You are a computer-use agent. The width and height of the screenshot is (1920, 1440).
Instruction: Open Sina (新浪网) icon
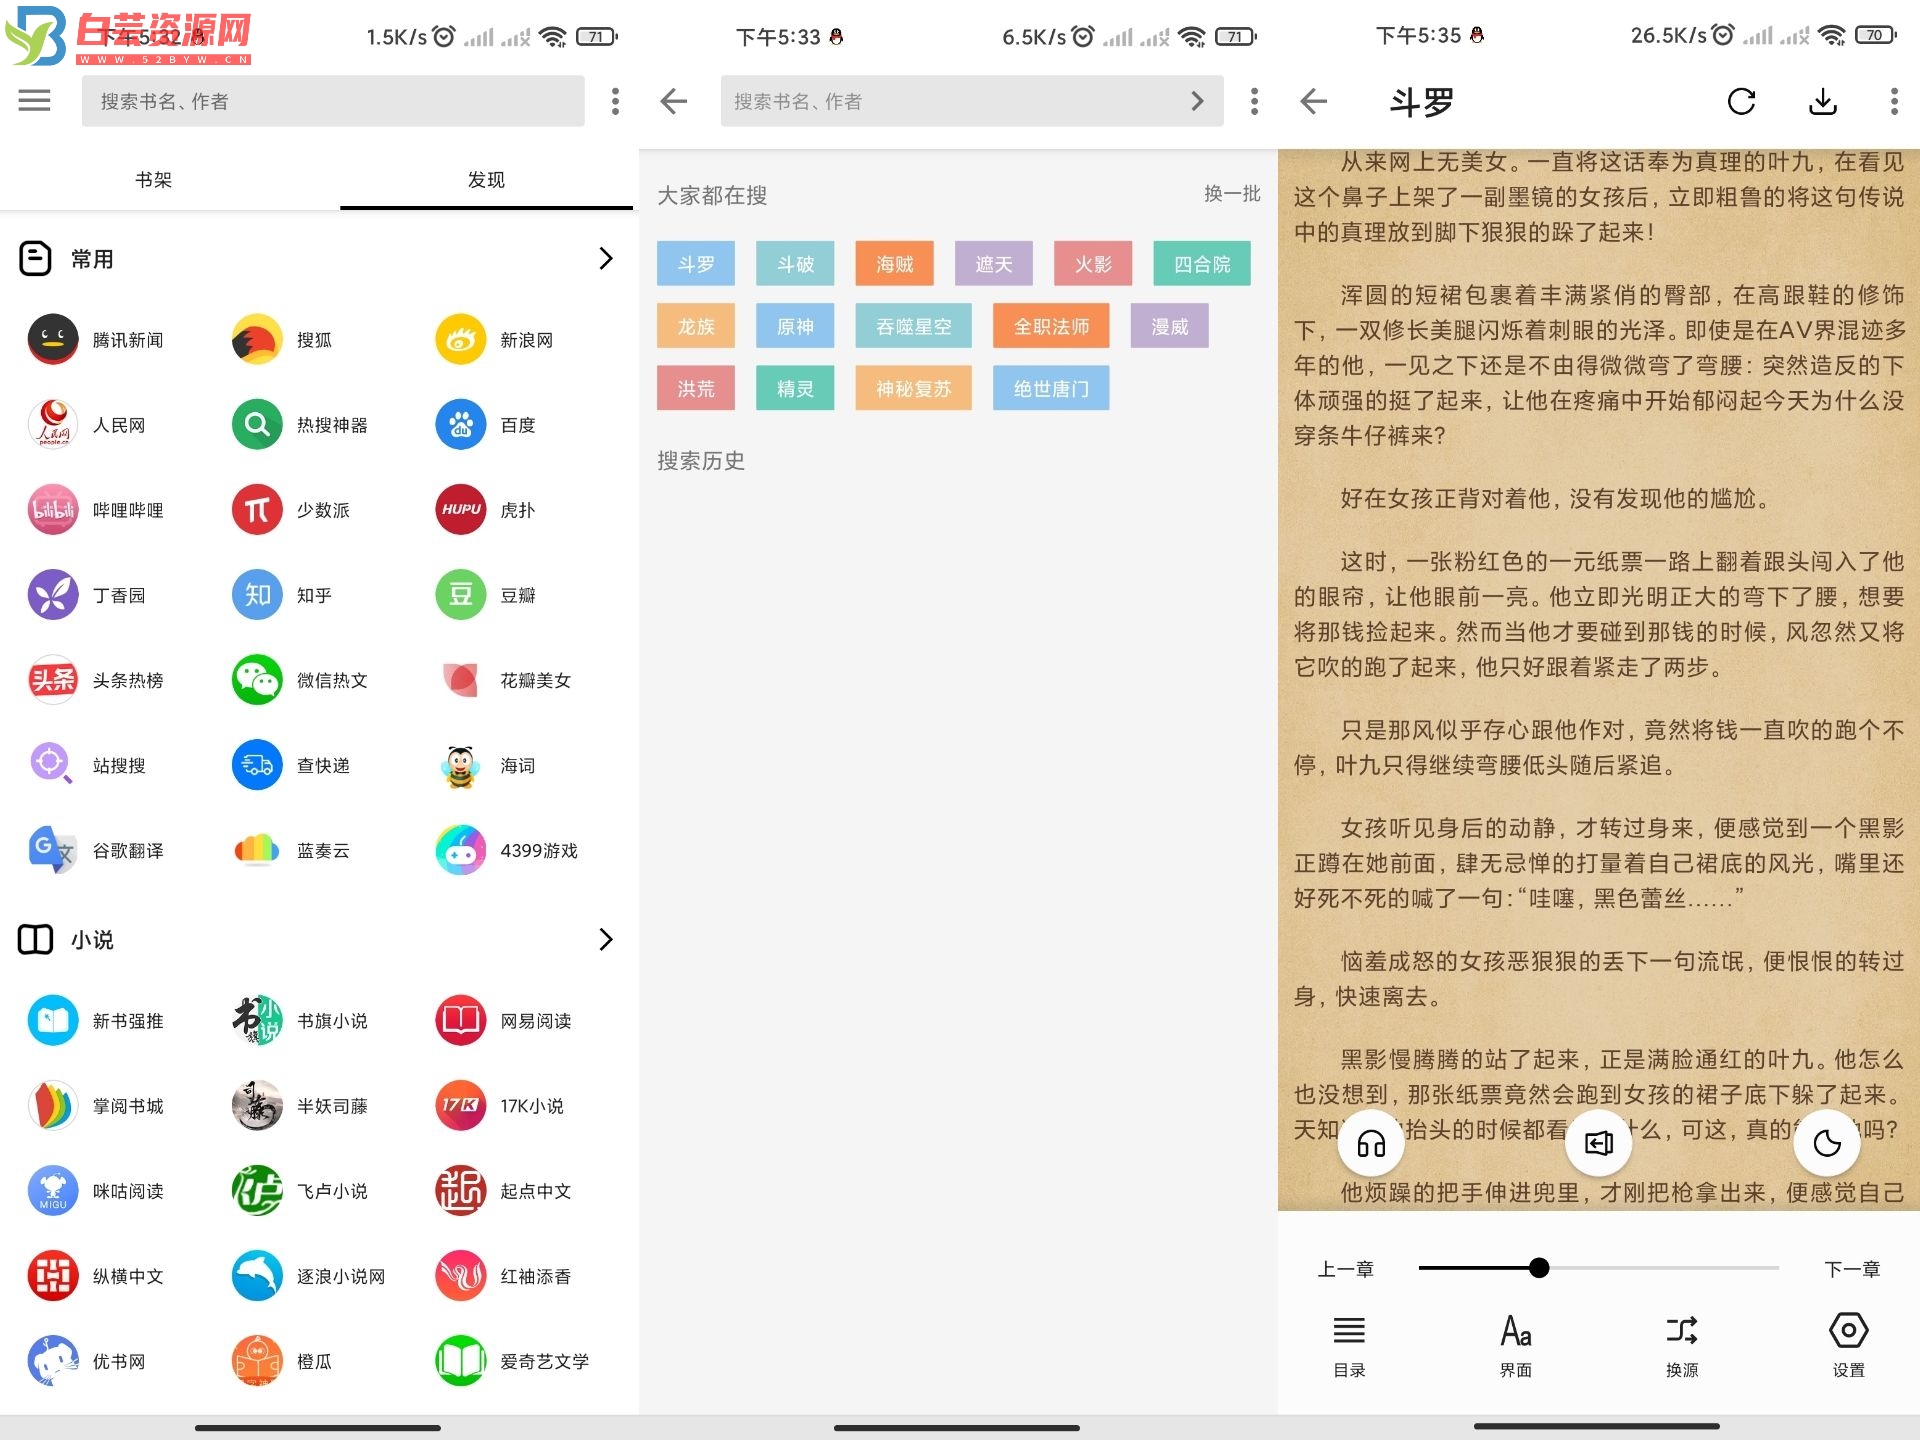point(461,340)
